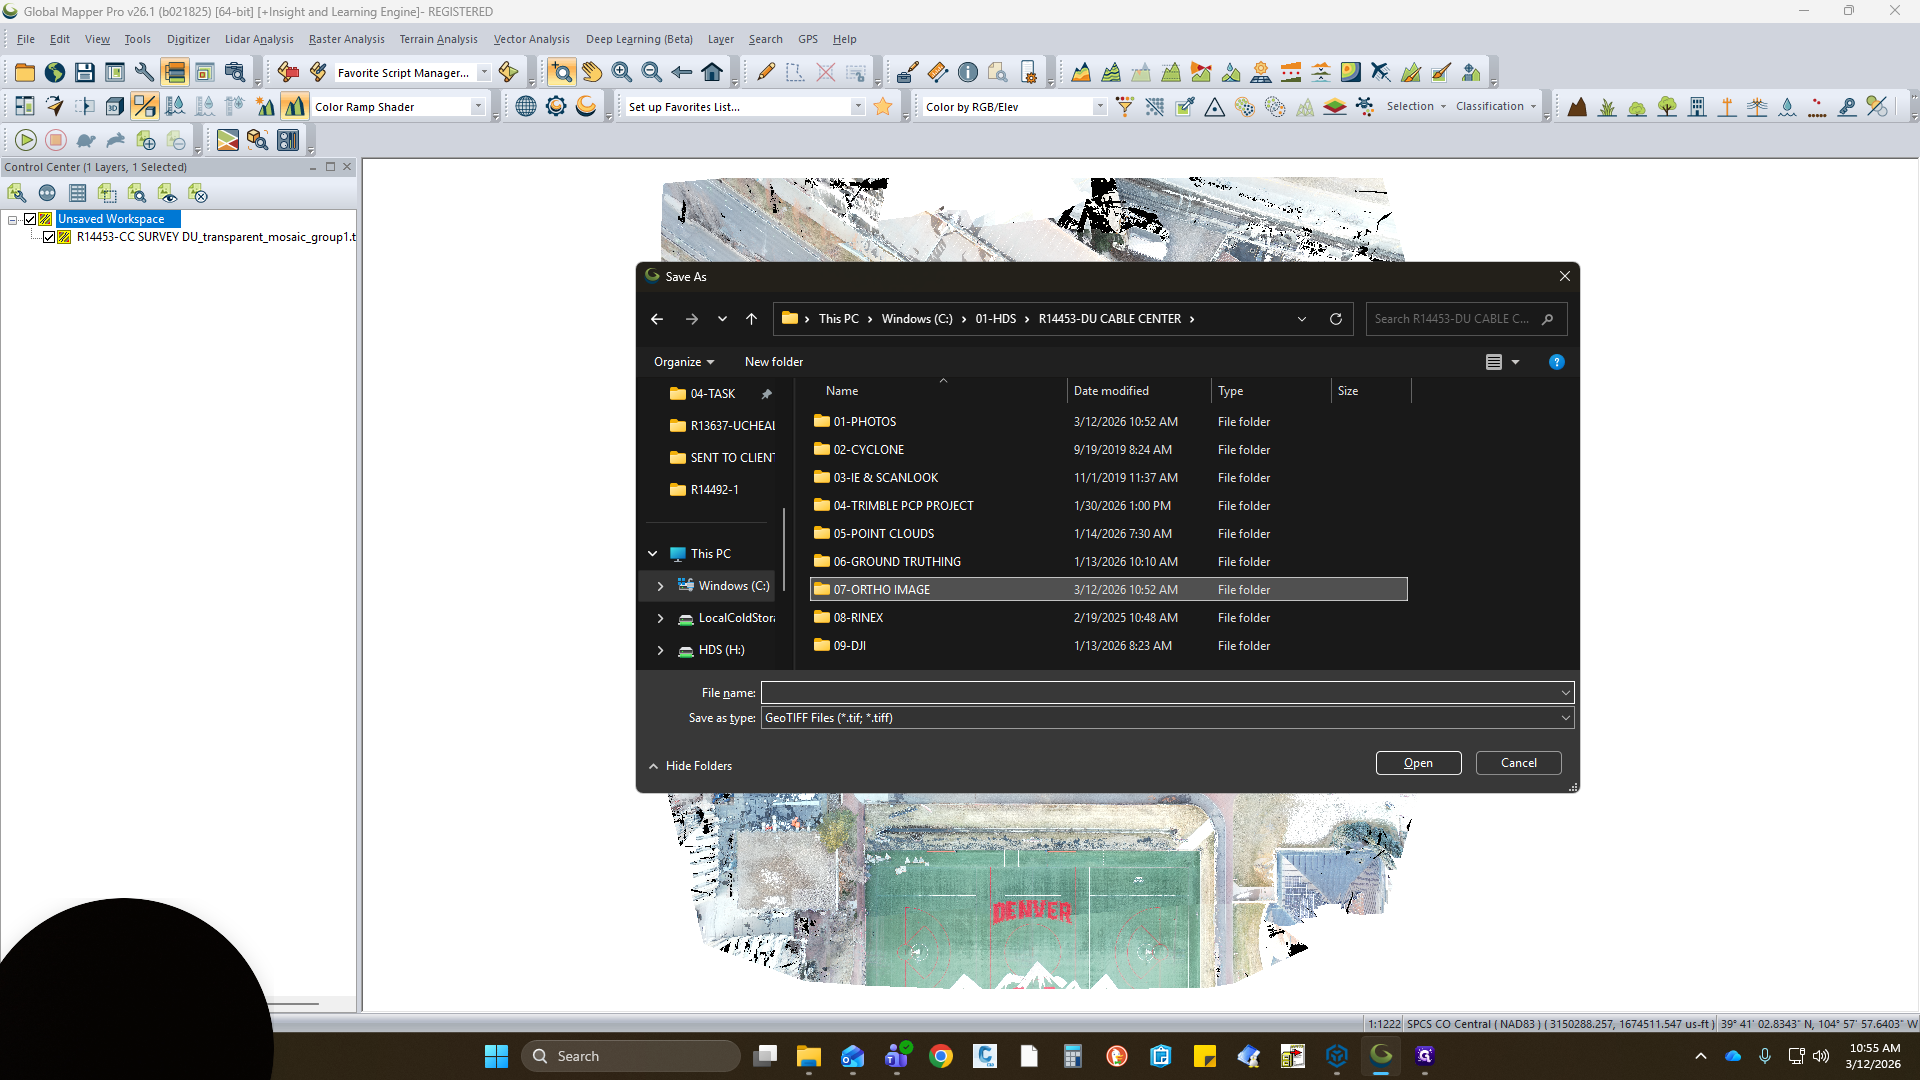Open the Terrain Analysis menu
The image size is (1920, 1080).
(438, 39)
